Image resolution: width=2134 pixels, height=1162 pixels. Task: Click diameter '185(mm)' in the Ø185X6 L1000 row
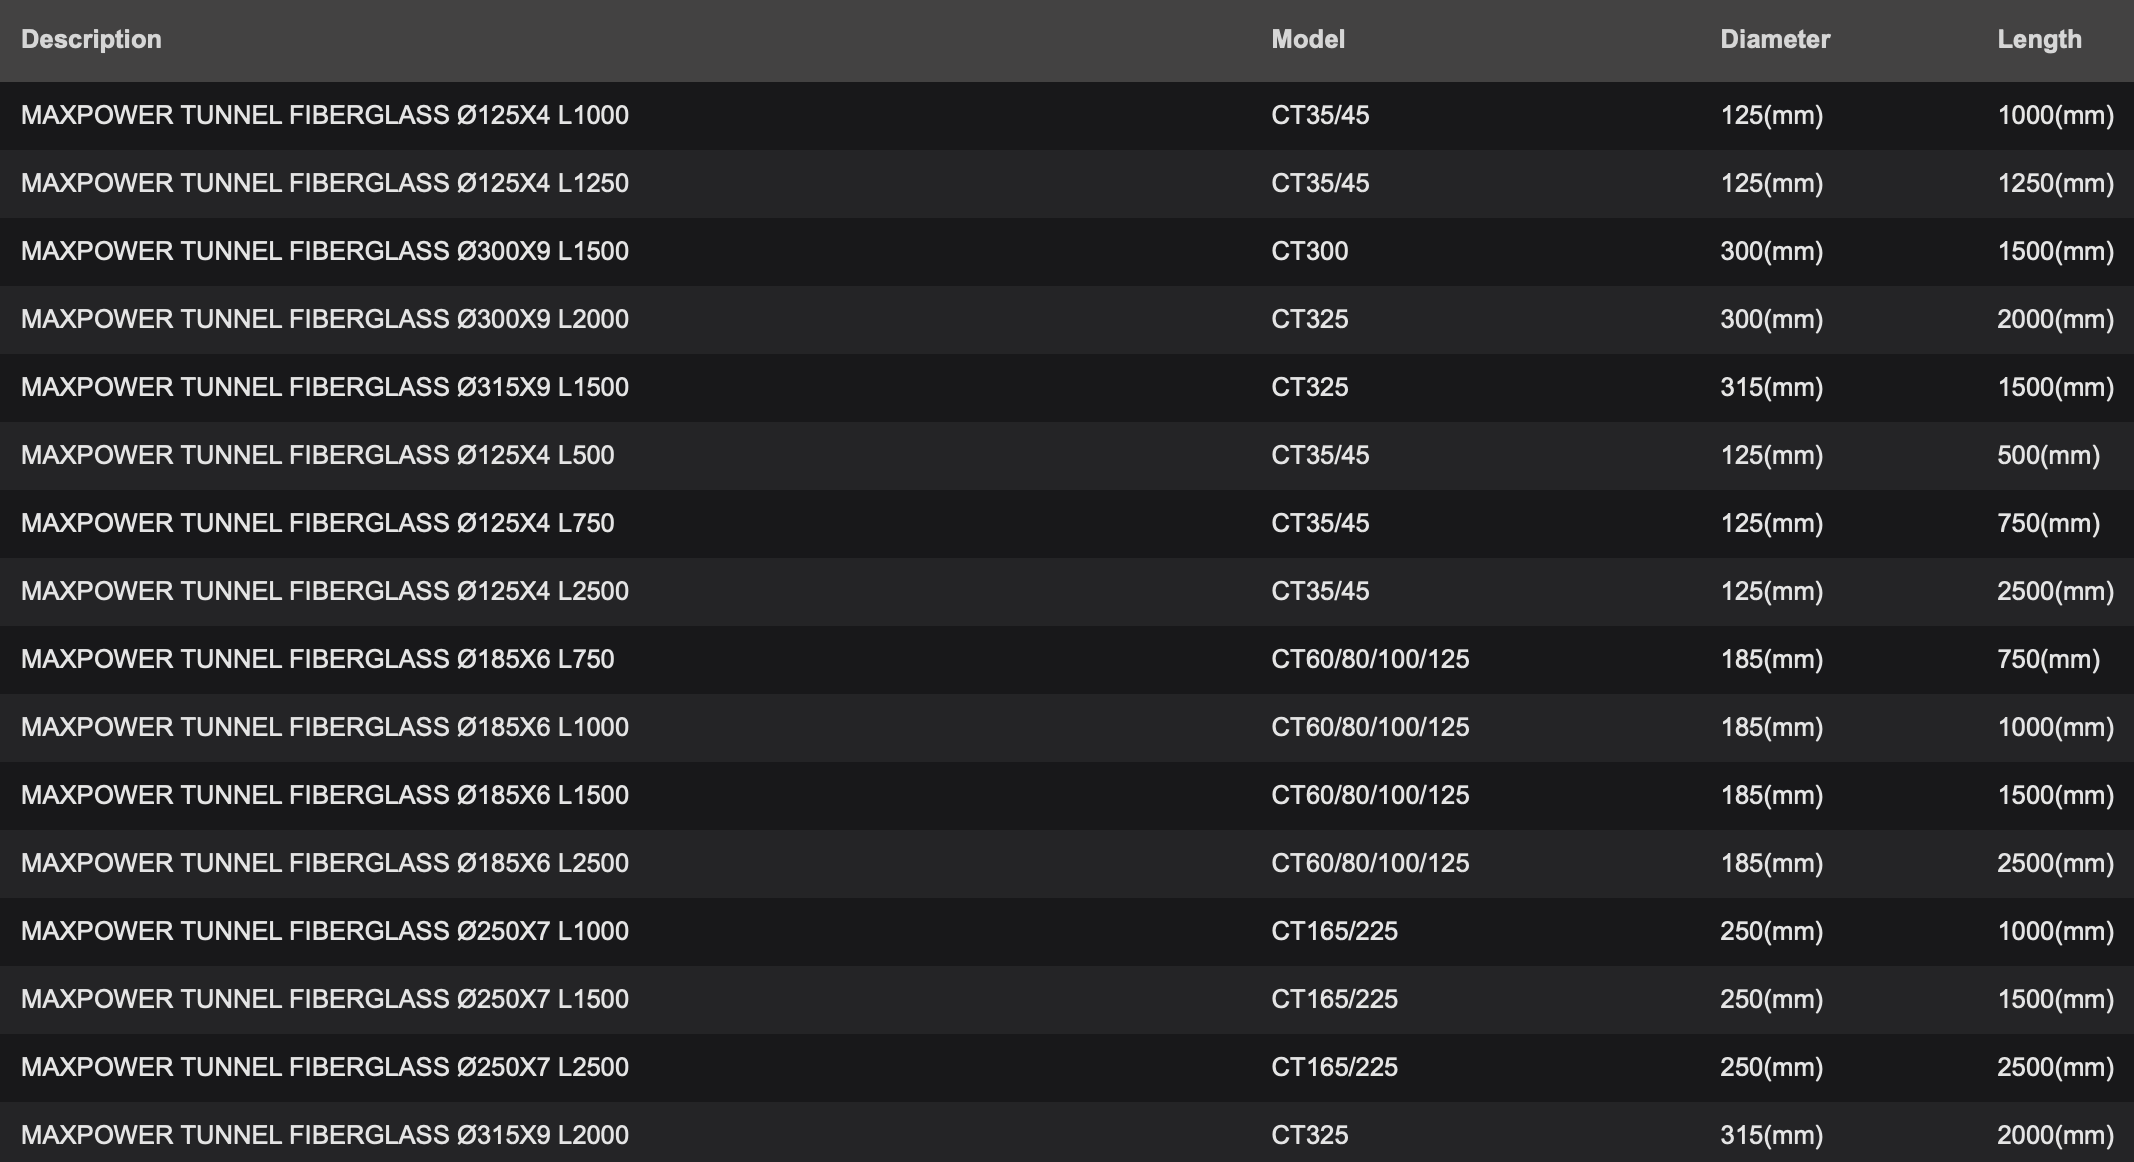point(1772,727)
